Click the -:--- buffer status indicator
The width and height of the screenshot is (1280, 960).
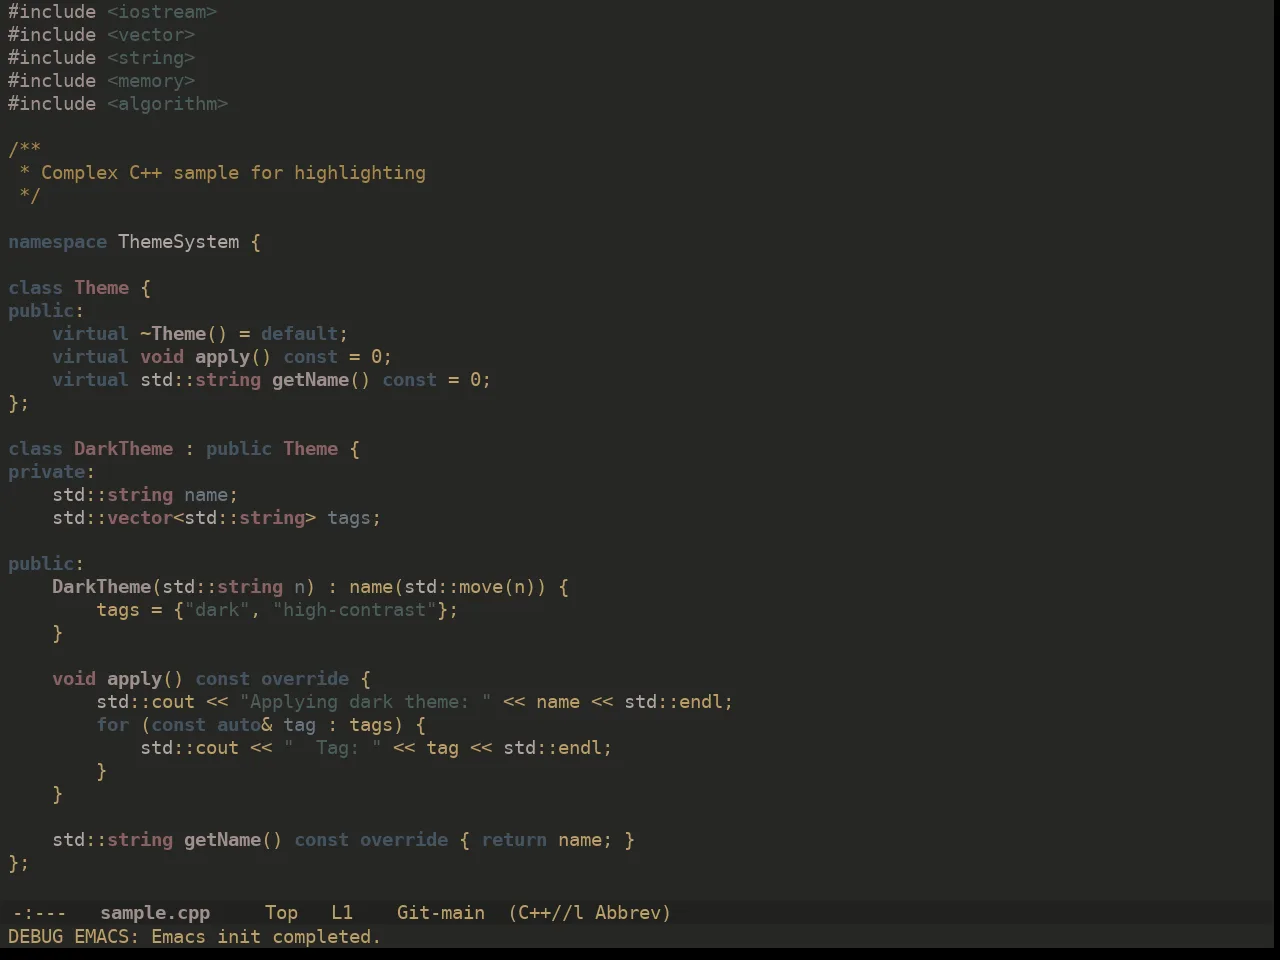(39, 913)
